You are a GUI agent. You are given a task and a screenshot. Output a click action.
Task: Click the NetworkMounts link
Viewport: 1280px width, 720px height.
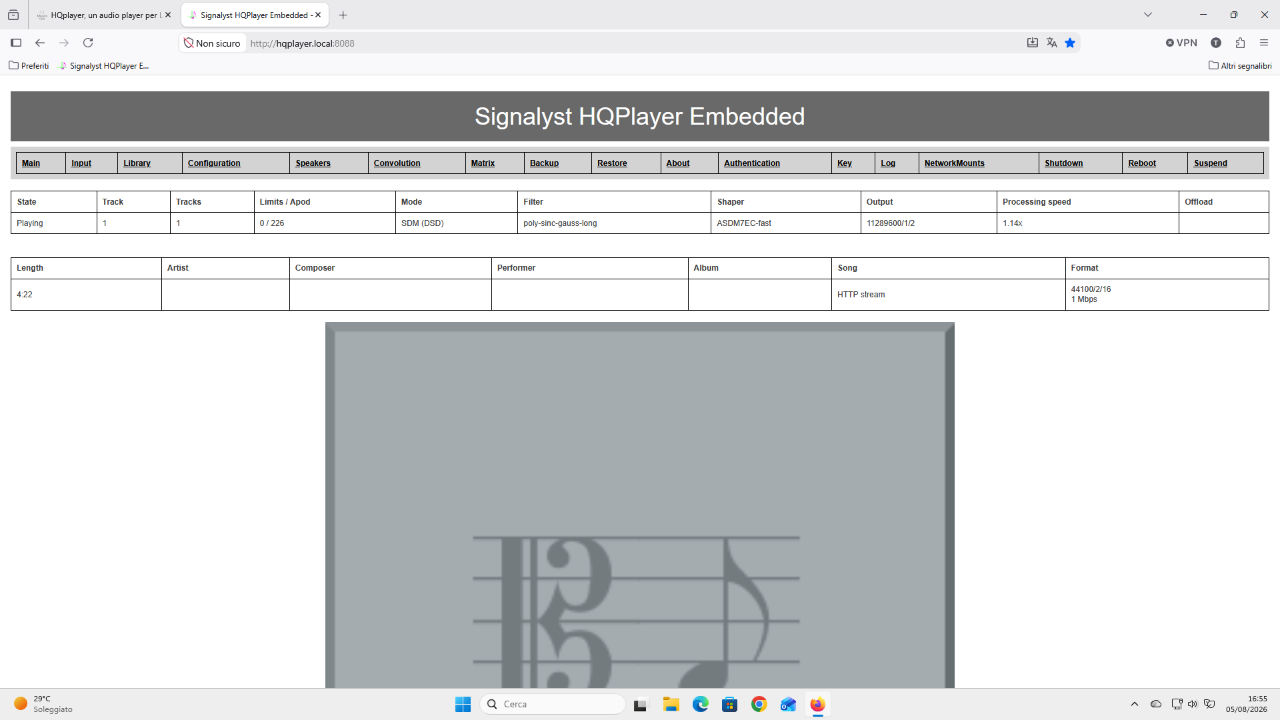coord(954,163)
